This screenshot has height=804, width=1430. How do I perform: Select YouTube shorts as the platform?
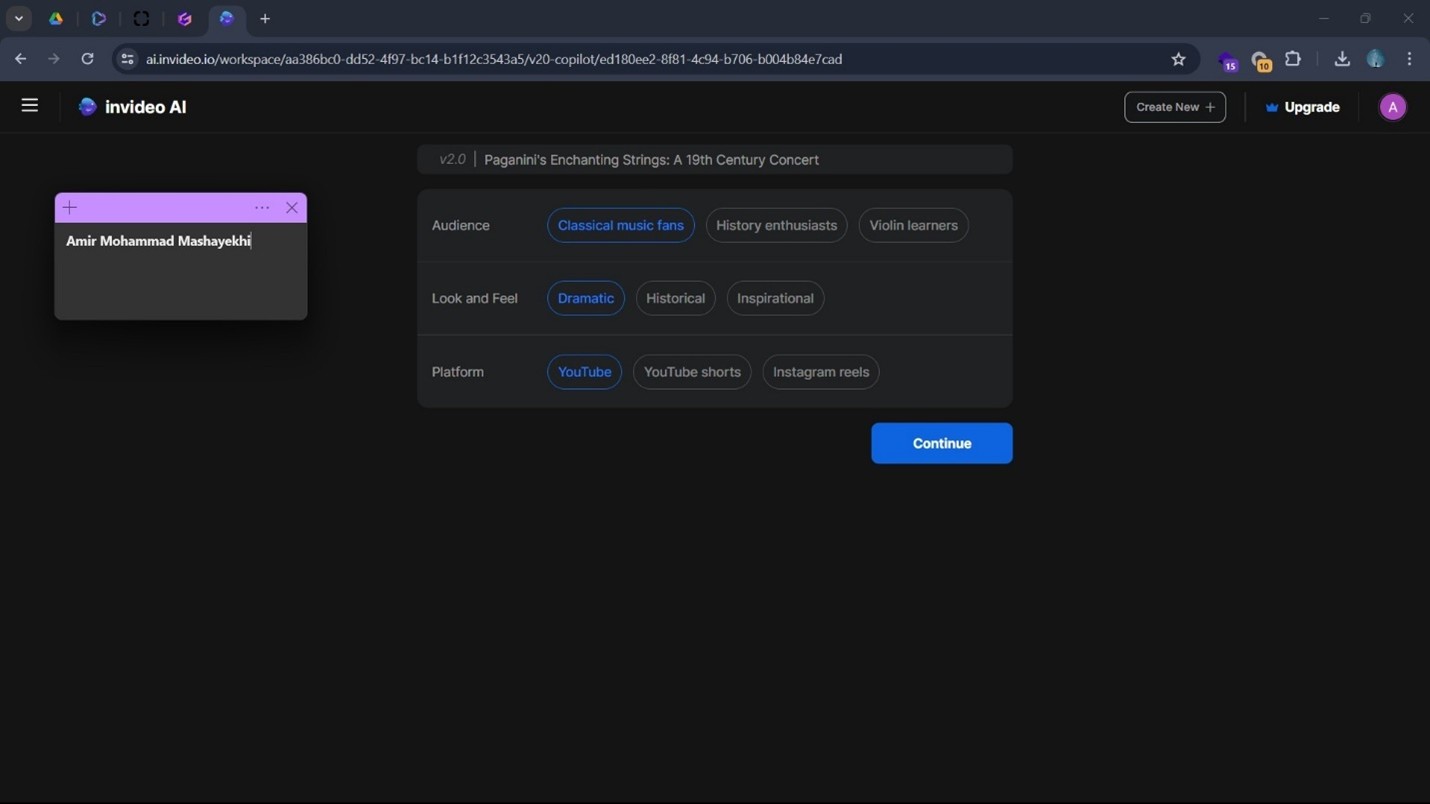pyautogui.click(x=692, y=372)
